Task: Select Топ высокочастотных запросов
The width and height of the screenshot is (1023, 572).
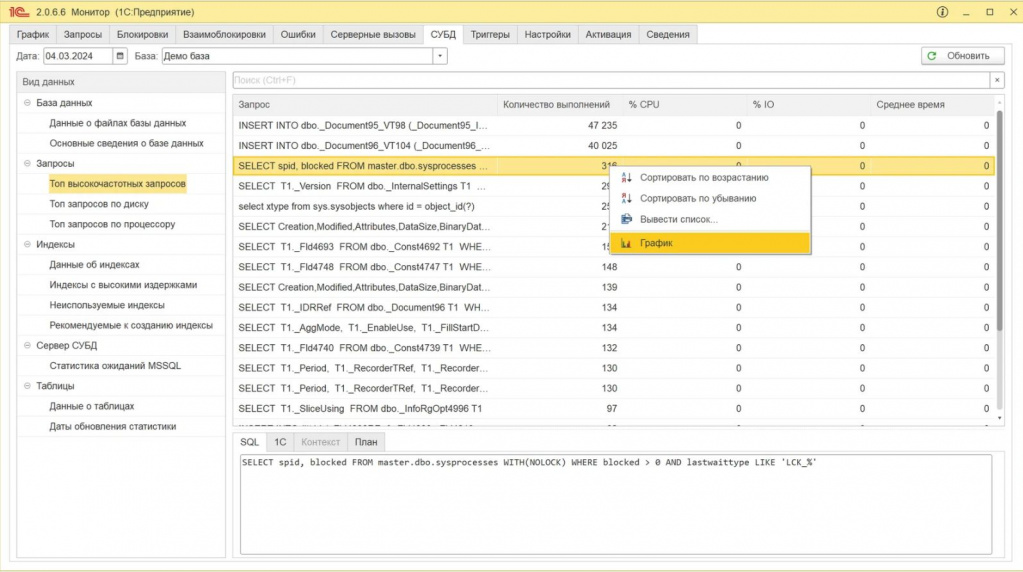Action: click(x=117, y=183)
